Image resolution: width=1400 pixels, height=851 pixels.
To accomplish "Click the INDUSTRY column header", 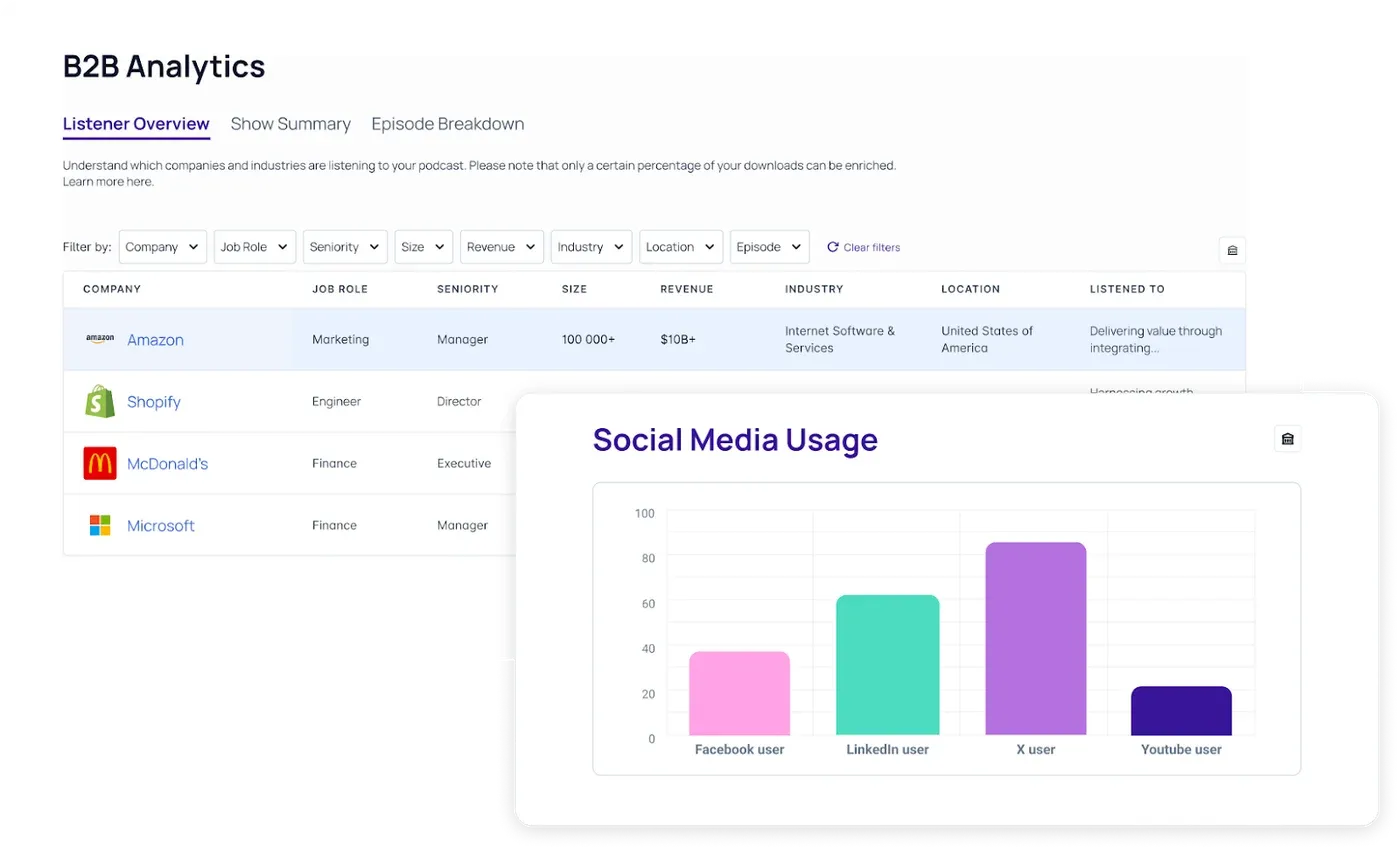I will point(814,289).
